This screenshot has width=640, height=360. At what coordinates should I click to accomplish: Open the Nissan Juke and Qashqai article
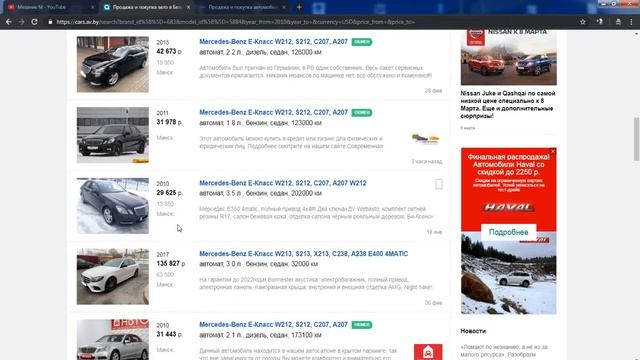(x=508, y=104)
